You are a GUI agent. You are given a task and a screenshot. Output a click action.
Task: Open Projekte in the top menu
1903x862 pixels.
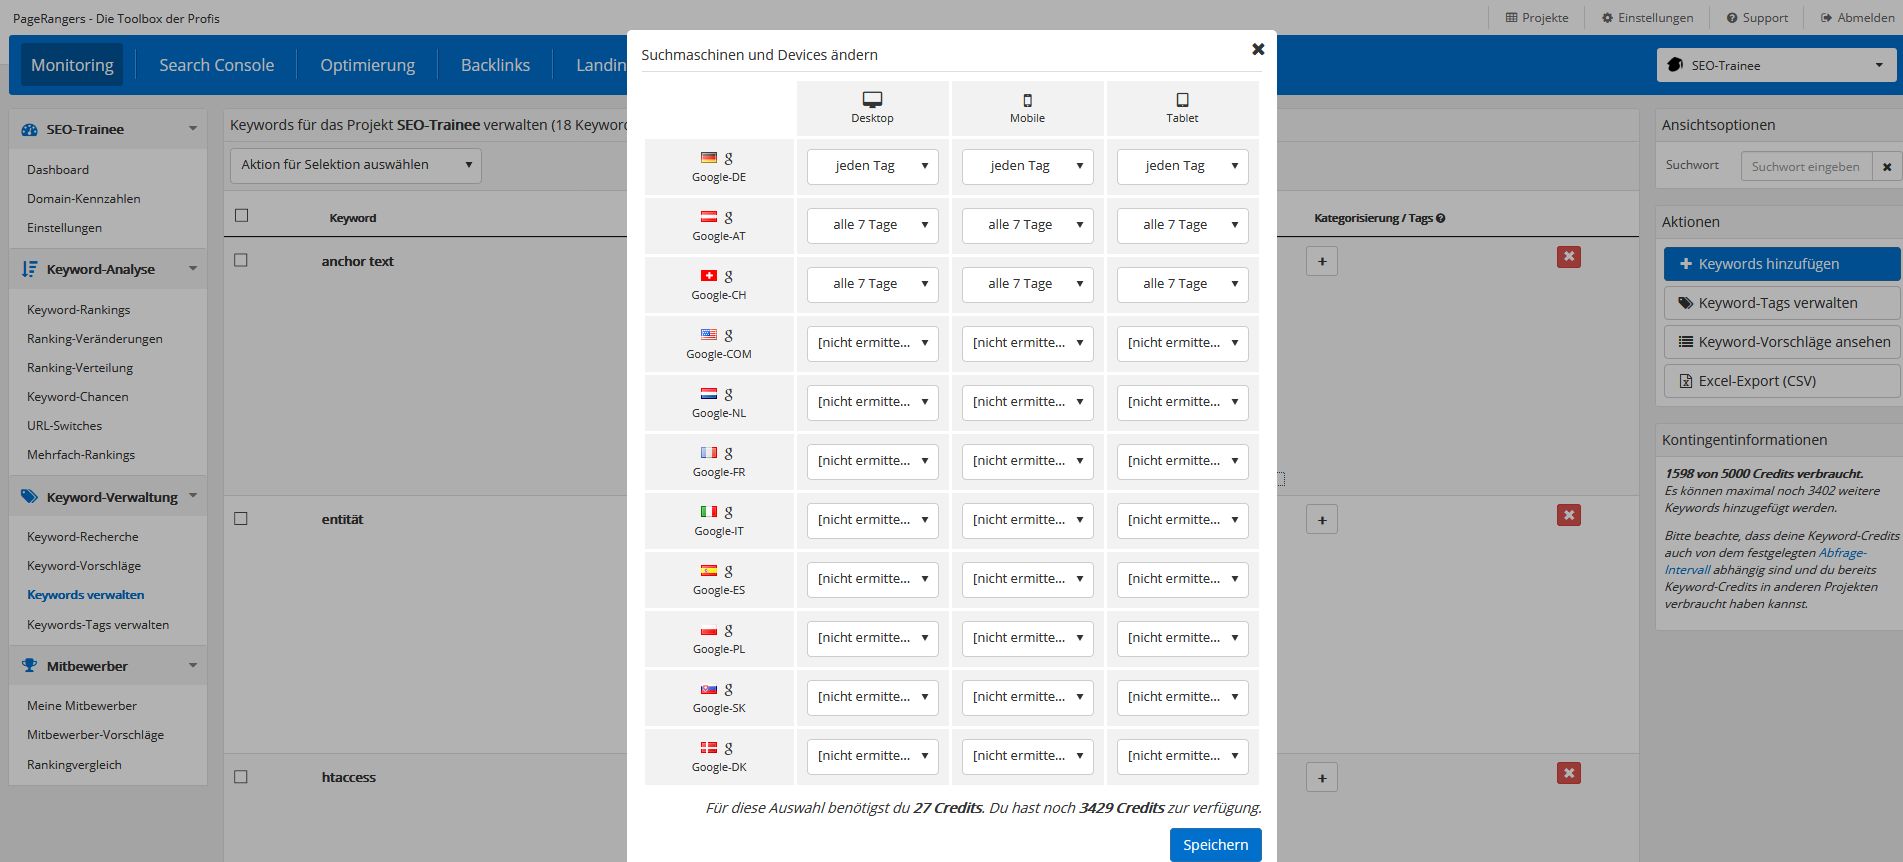point(1537,18)
